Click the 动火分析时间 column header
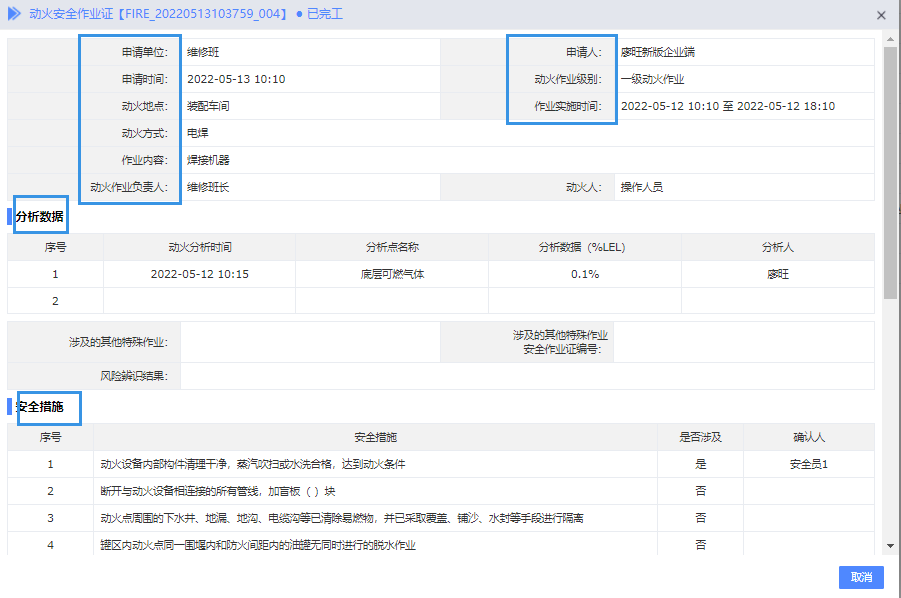This screenshot has width=901, height=598. (x=199, y=248)
